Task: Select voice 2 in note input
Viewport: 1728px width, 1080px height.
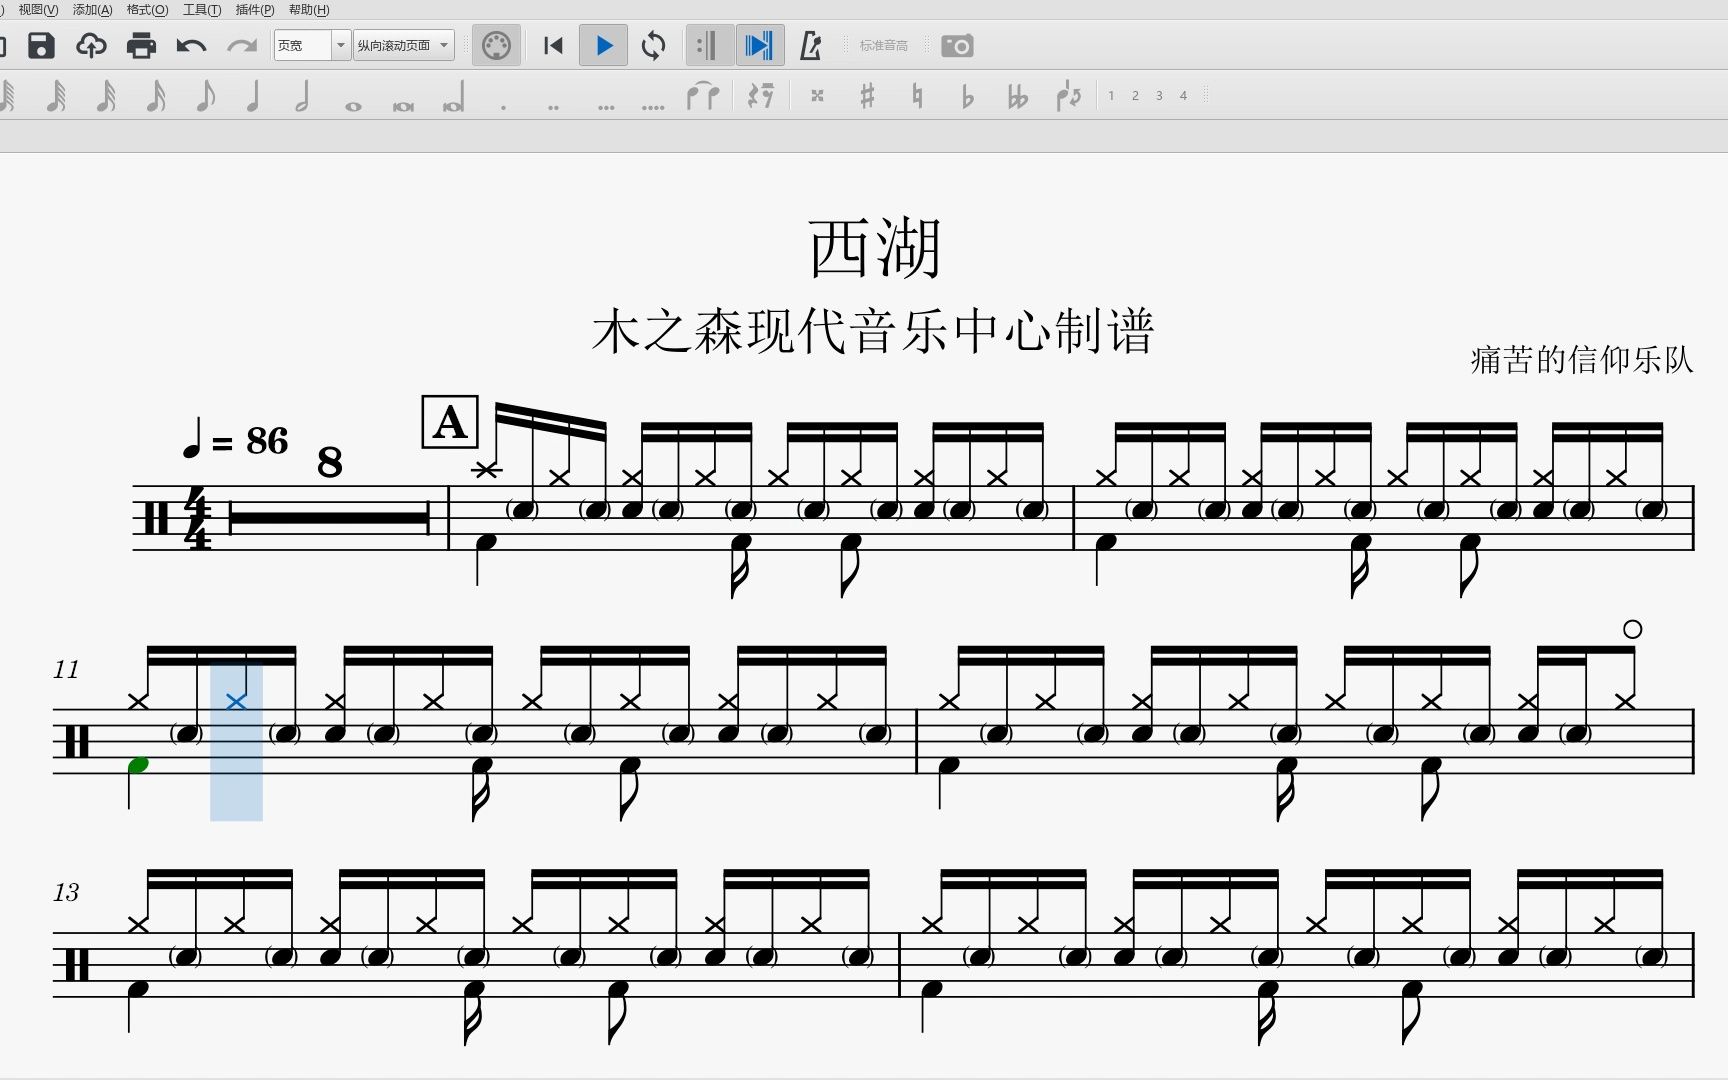Action: 1135,95
